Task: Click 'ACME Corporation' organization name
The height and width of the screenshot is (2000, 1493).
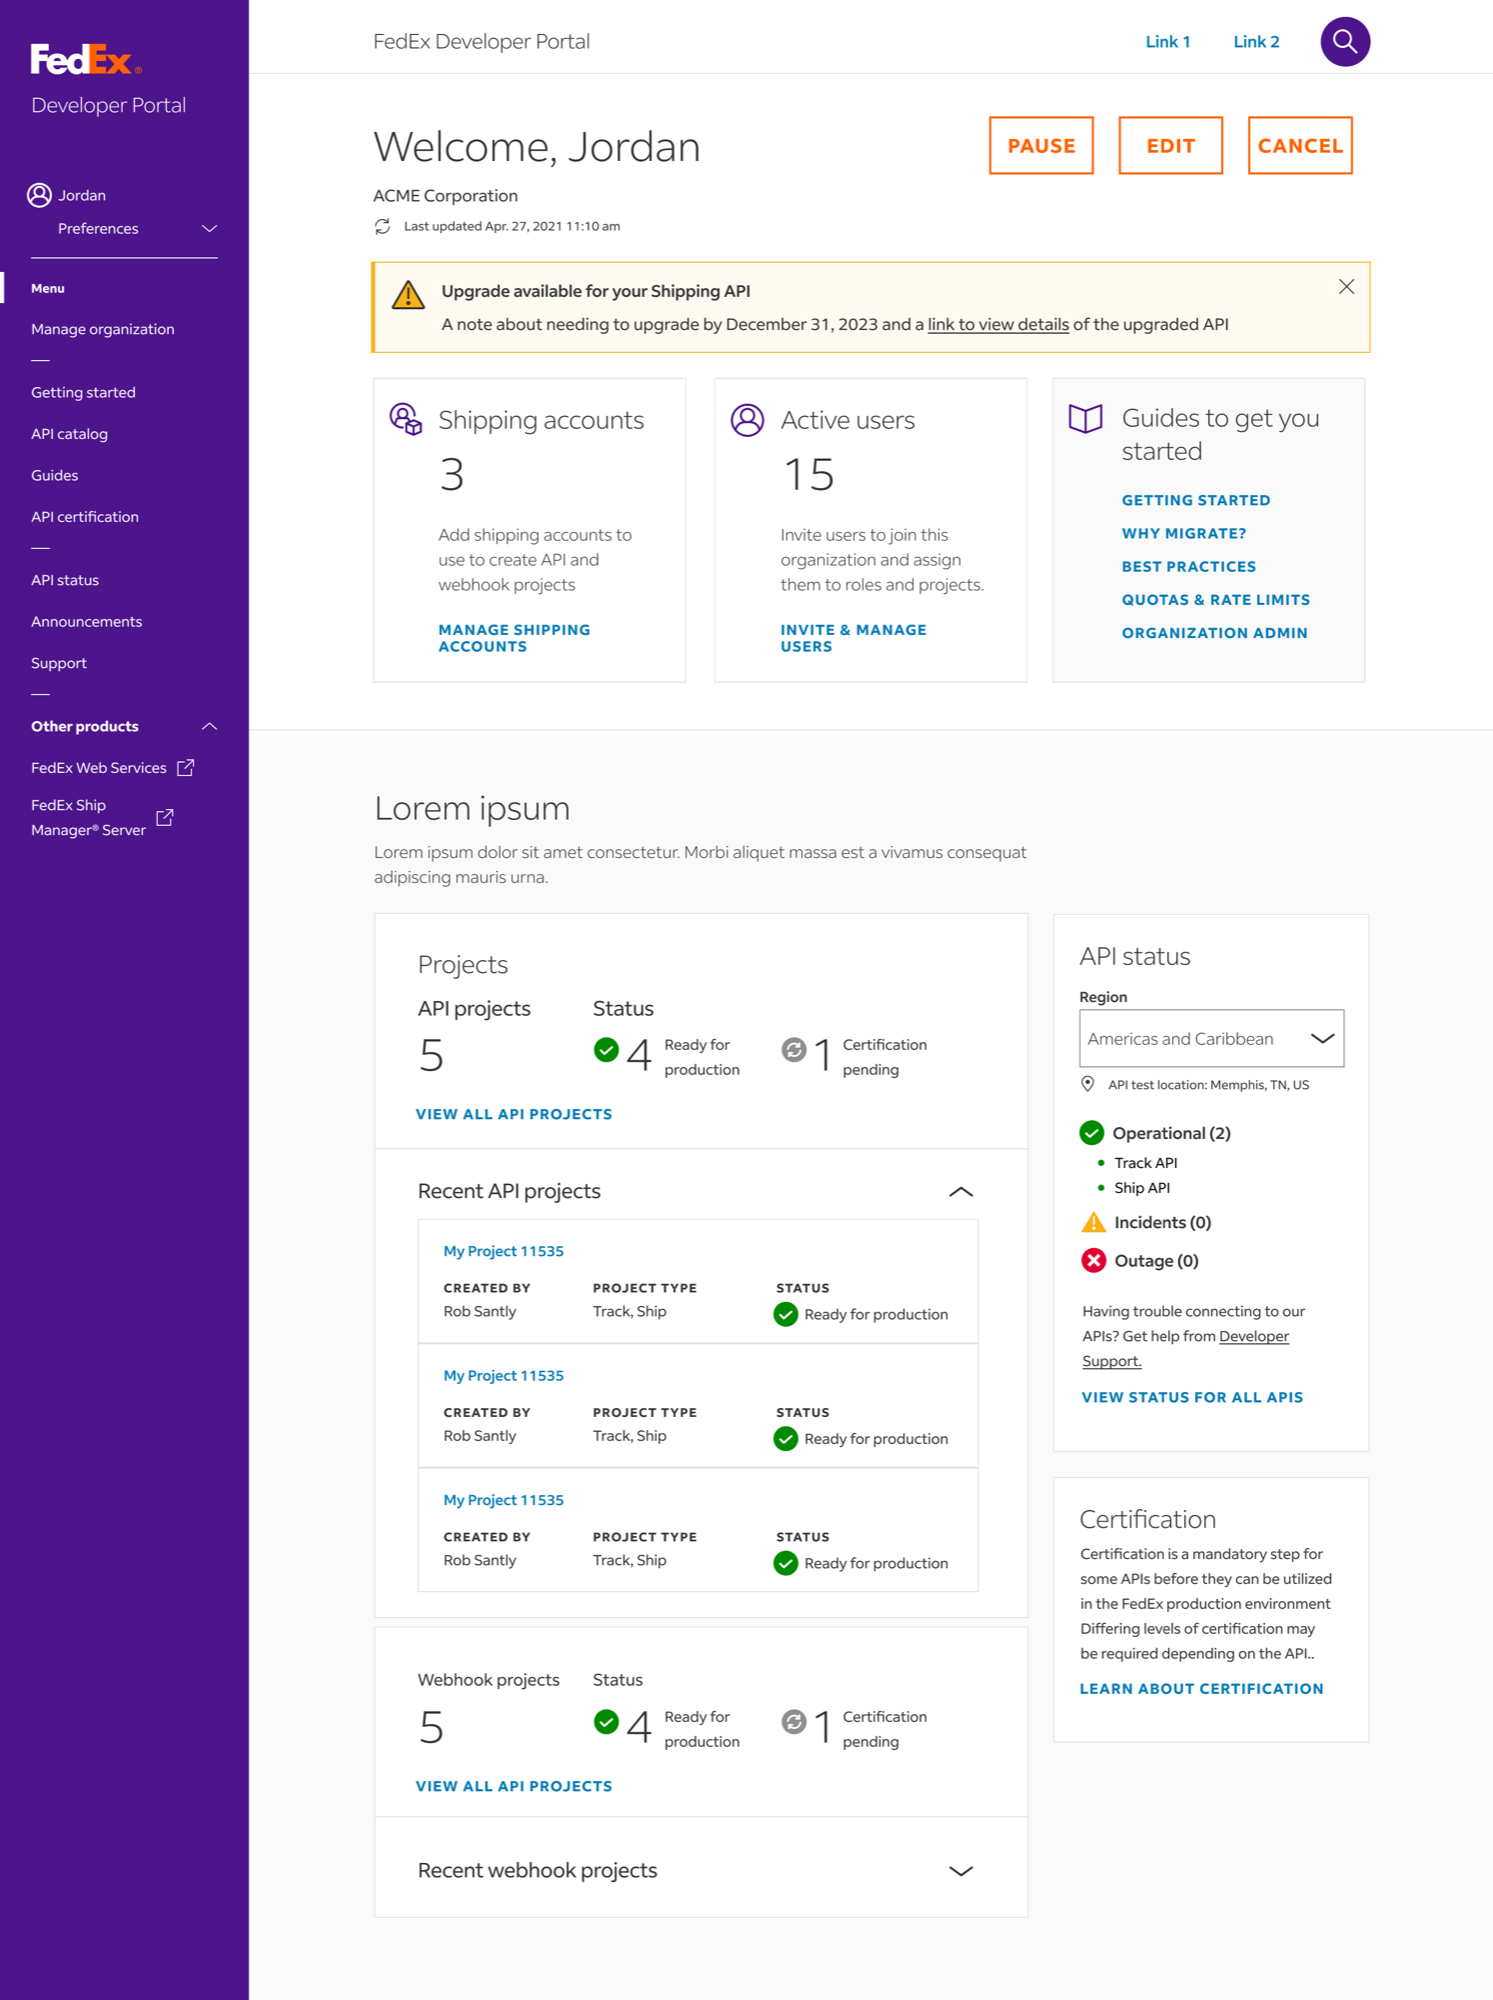Action: pyautogui.click(x=446, y=196)
